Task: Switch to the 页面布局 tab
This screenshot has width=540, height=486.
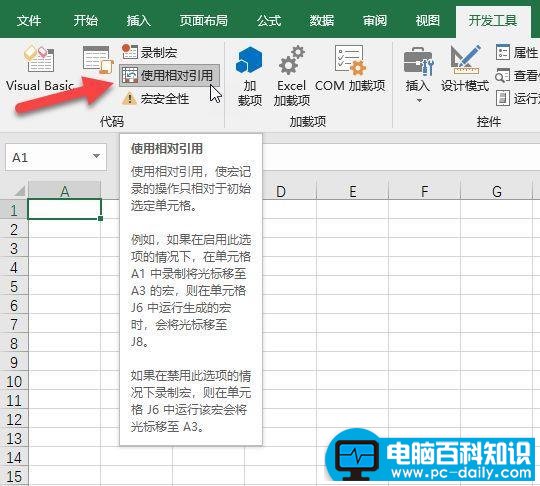Action: coord(204,21)
